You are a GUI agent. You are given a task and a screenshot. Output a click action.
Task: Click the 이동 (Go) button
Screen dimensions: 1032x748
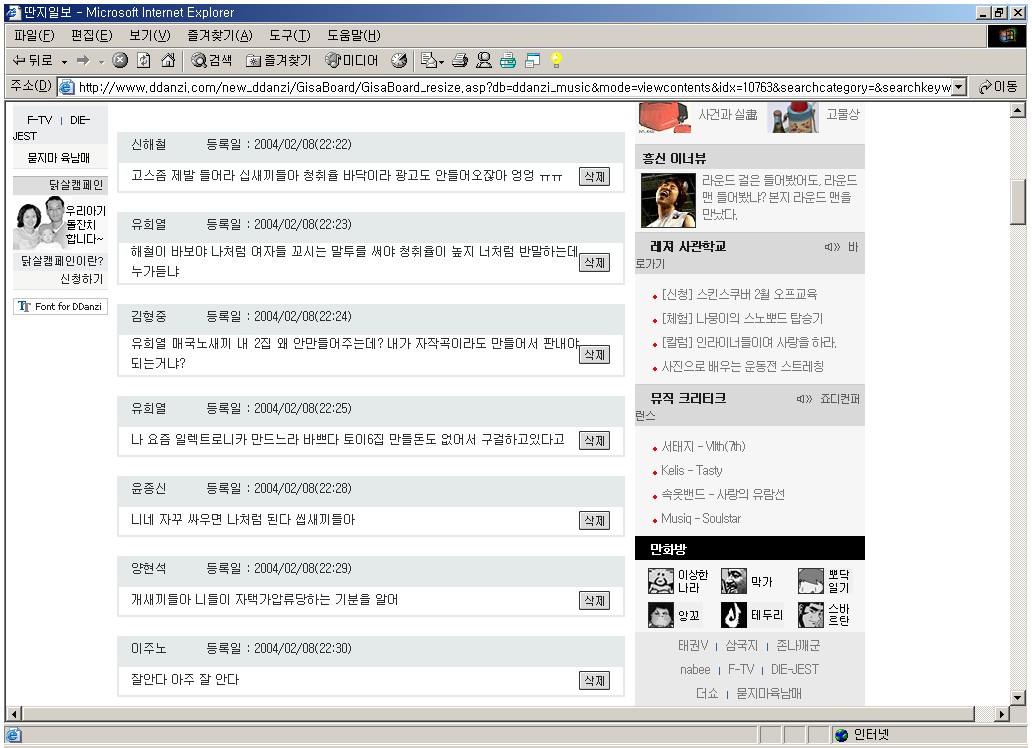[997, 87]
